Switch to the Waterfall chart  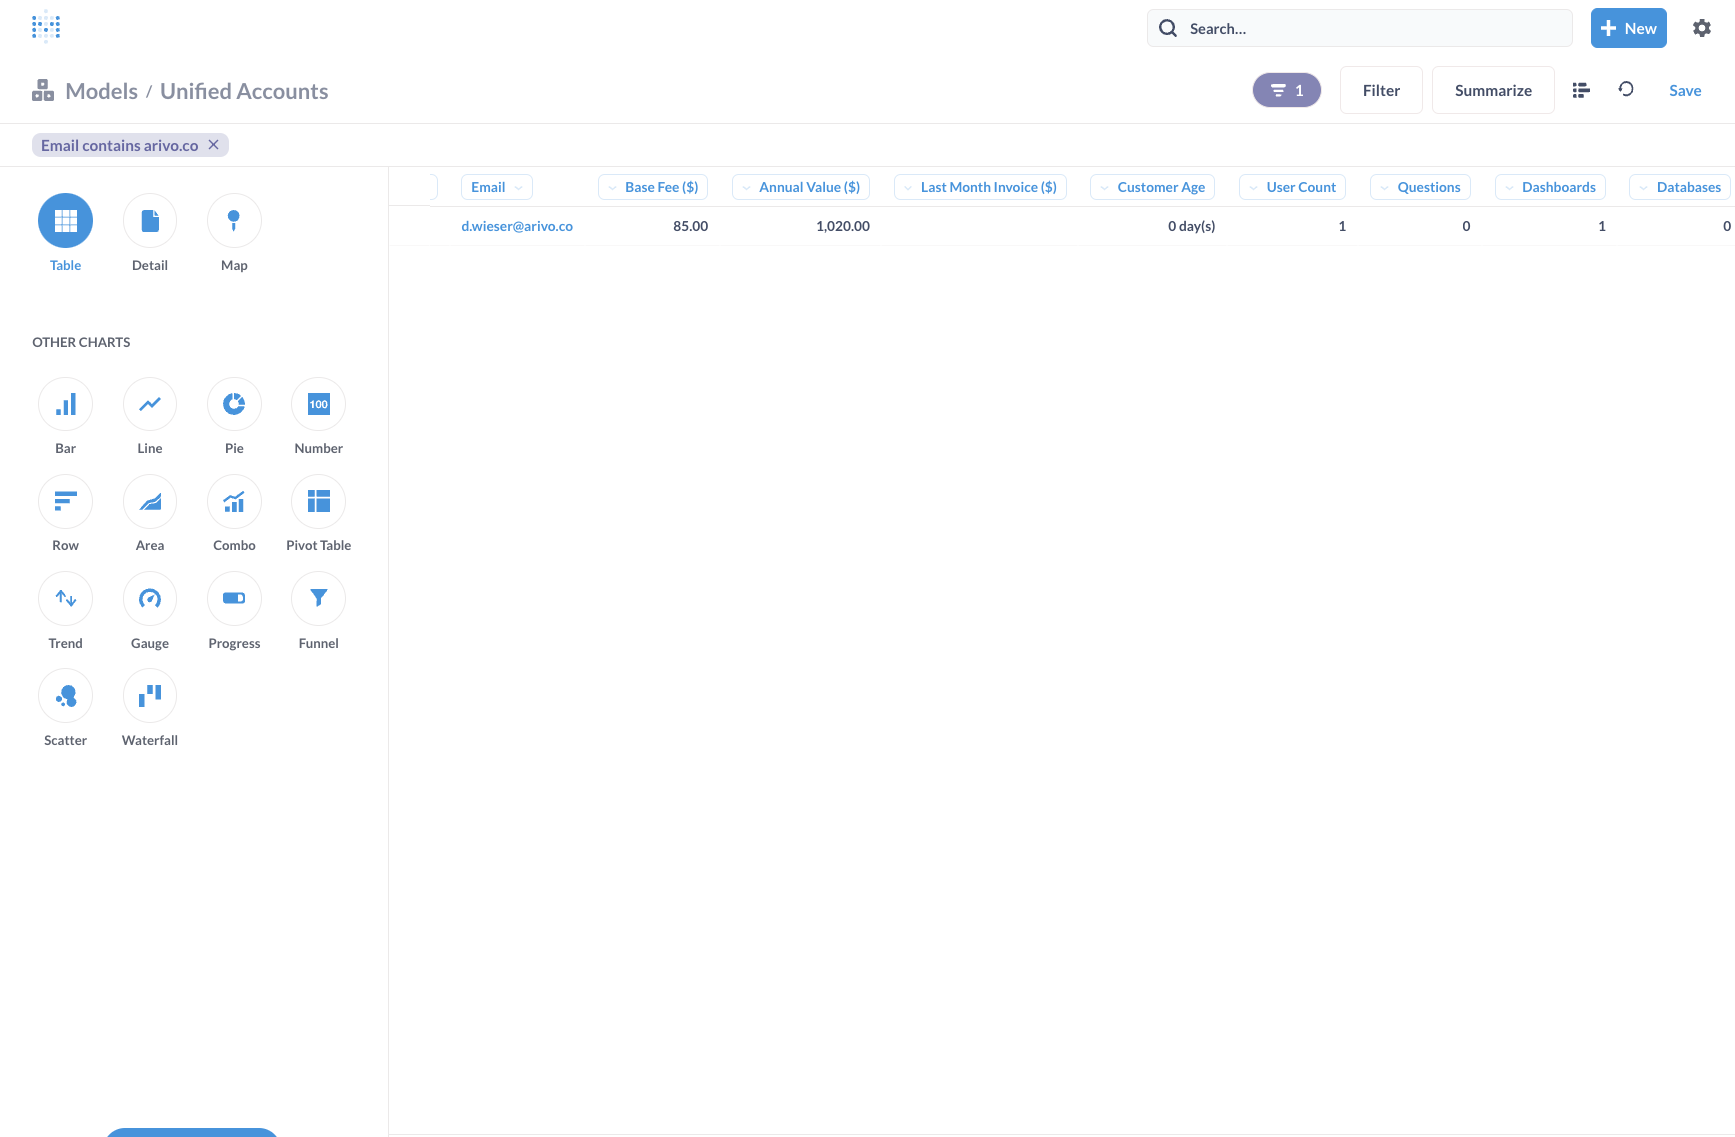tap(149, 694)
